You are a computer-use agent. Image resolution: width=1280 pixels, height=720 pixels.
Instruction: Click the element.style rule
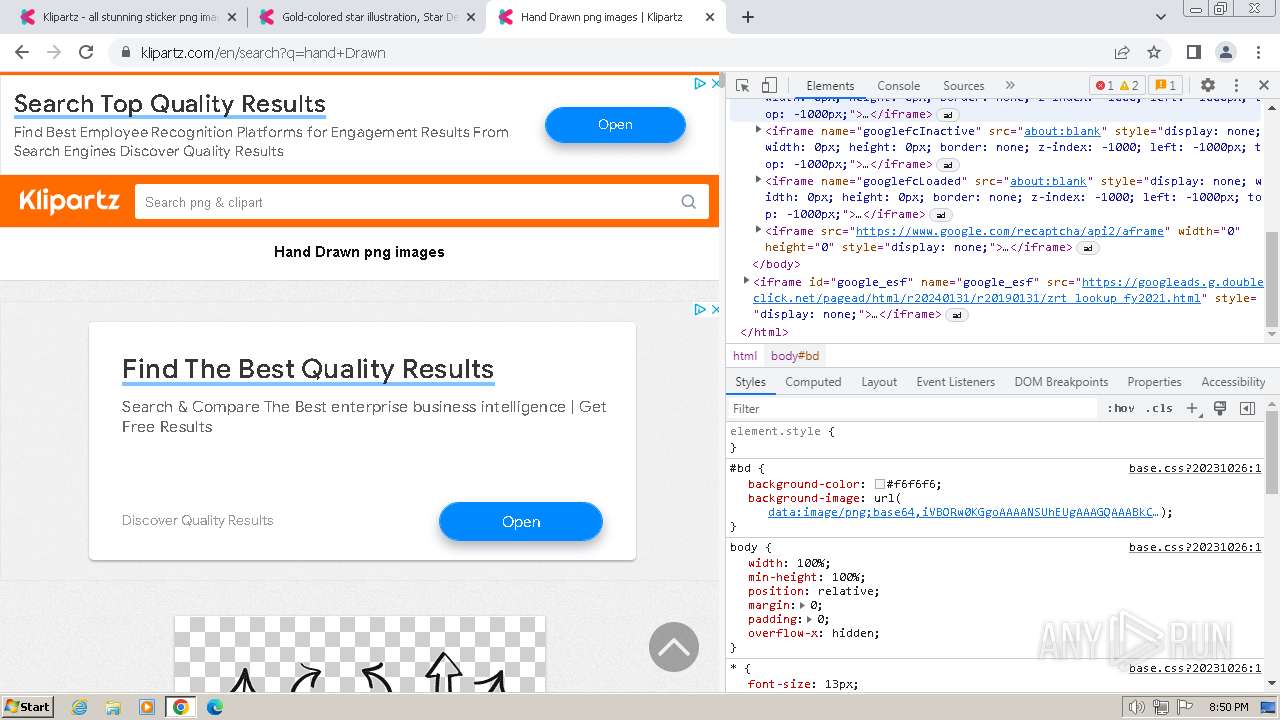(780, 431)
